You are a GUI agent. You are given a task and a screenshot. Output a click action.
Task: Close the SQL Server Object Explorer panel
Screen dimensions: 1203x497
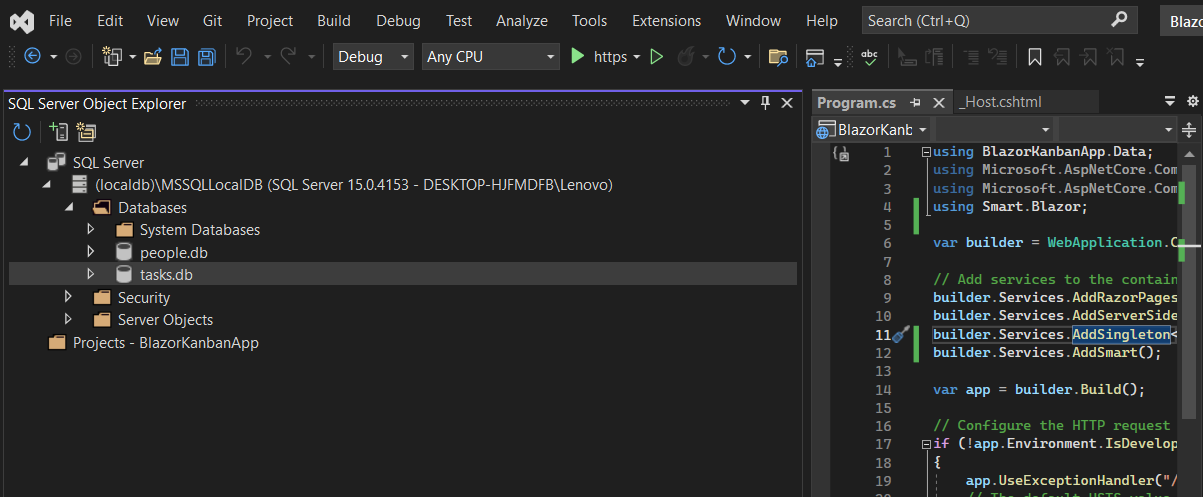786,103
